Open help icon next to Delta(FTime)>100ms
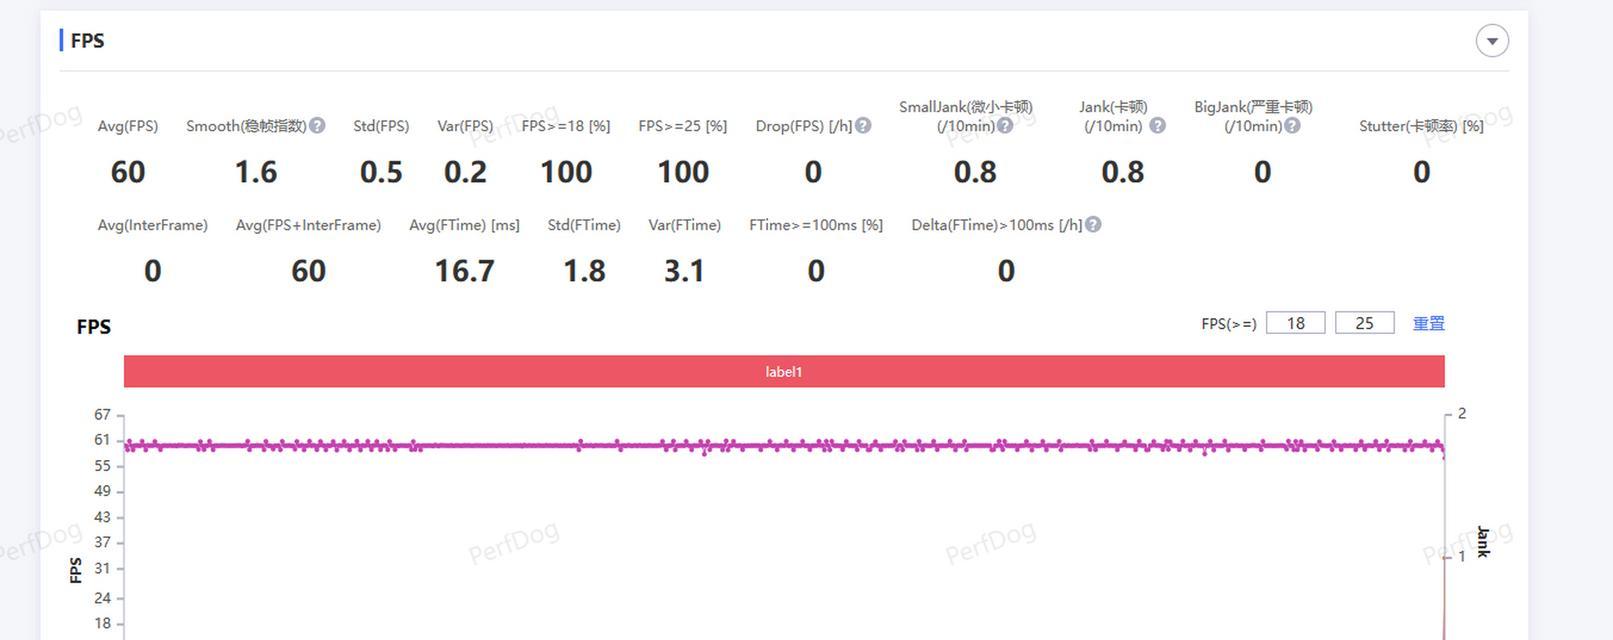 pyautogui.click(x=1093, y=225)
